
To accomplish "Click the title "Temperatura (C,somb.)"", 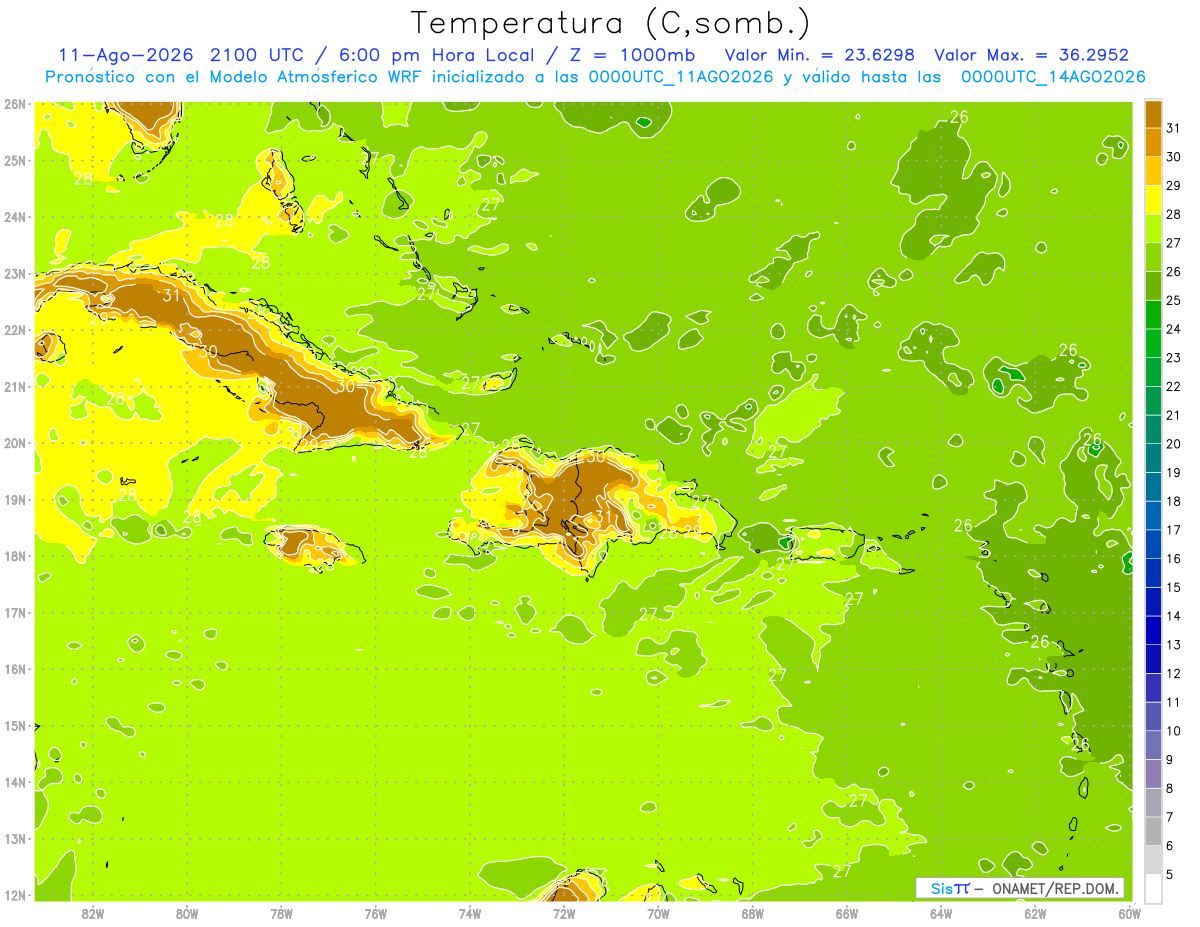I will click(611, 24).
